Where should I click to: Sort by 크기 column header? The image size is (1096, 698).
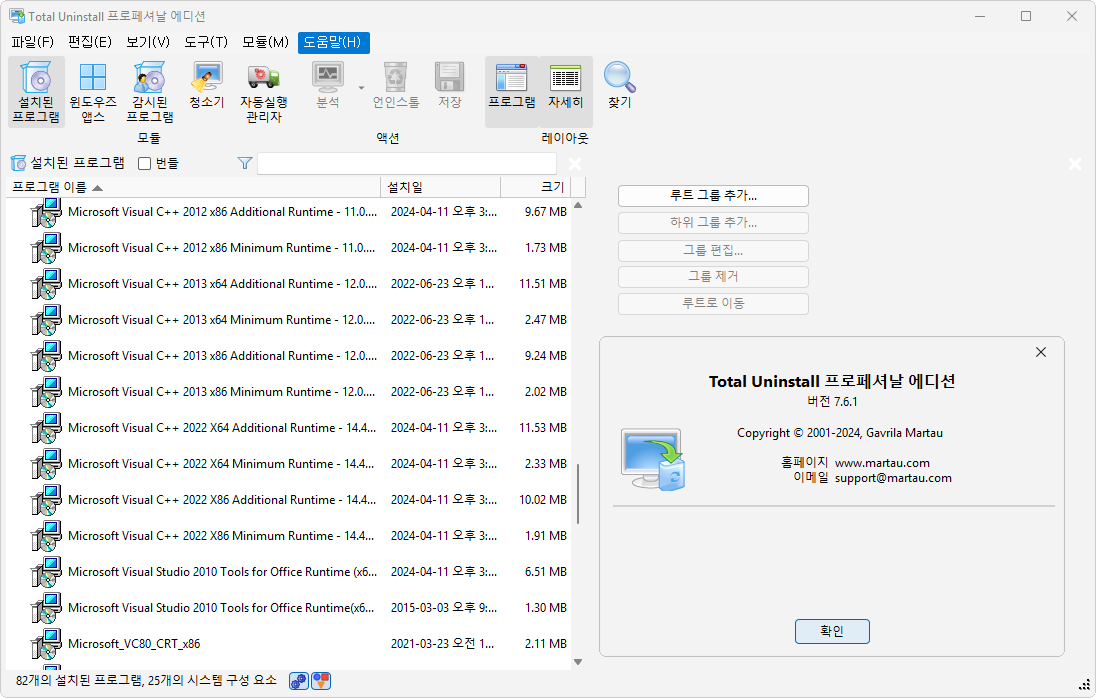point(536,187)
